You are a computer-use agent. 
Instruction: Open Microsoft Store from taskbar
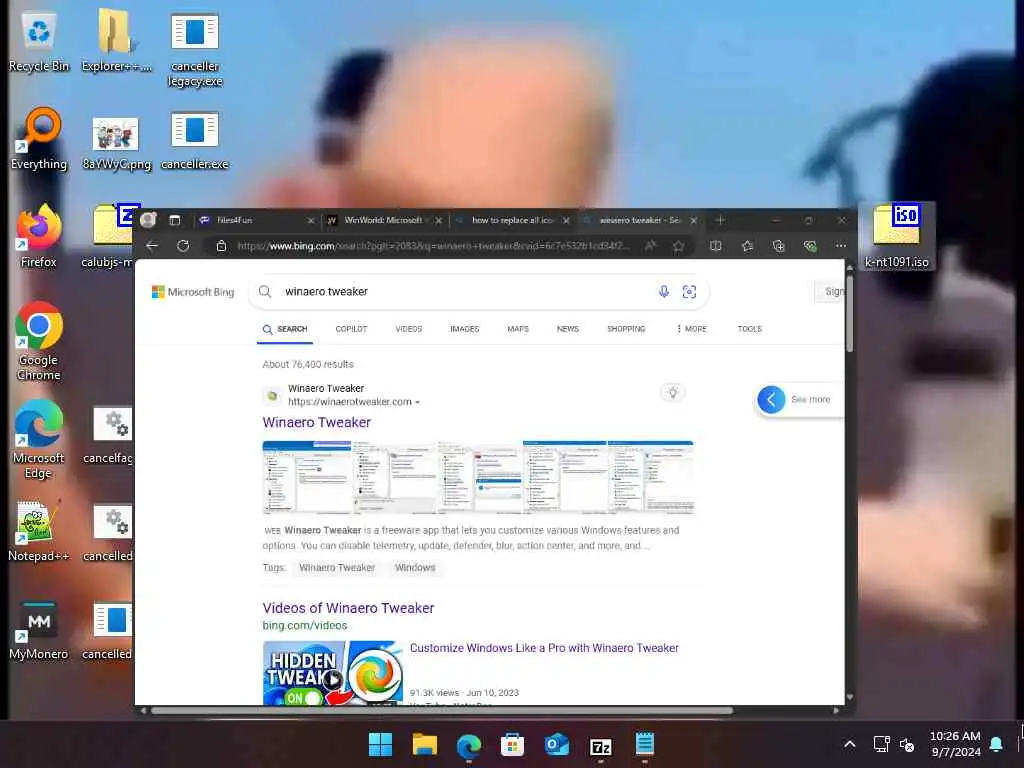tap(513, 744)
